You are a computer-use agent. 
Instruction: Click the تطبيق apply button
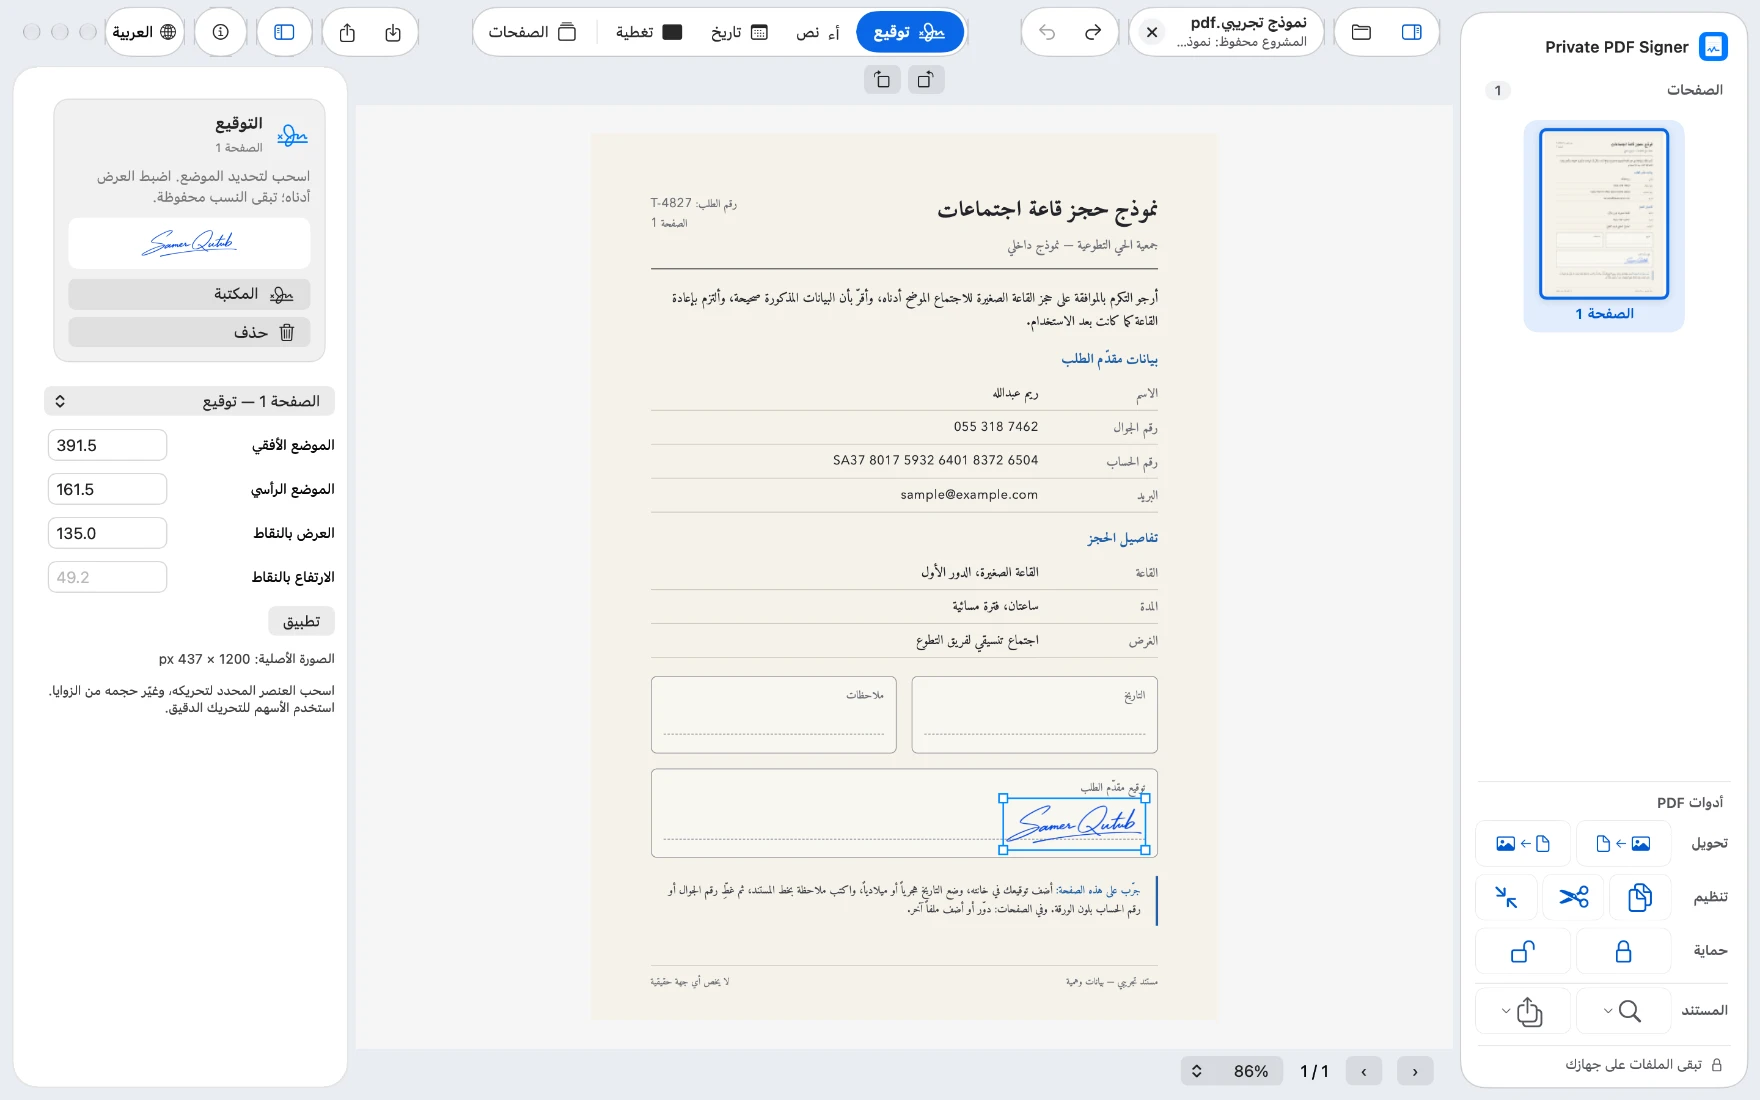(301, 621)
